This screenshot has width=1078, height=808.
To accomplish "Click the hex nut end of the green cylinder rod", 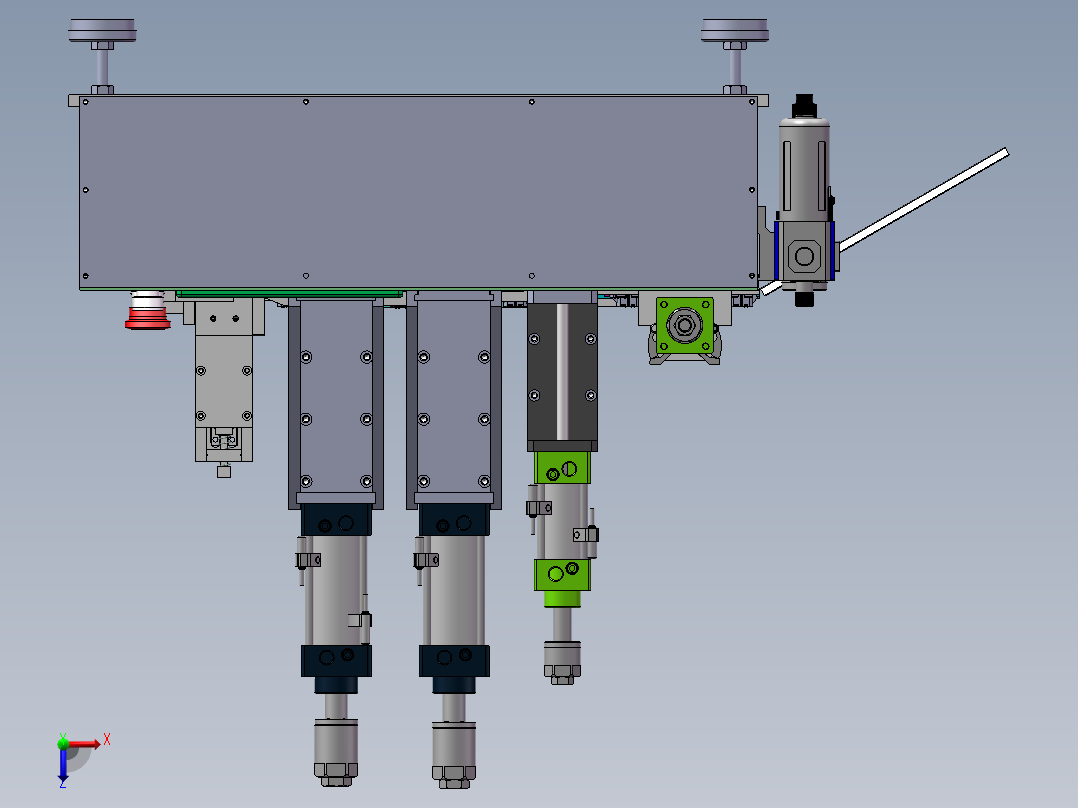I will [x=562, y=673].
